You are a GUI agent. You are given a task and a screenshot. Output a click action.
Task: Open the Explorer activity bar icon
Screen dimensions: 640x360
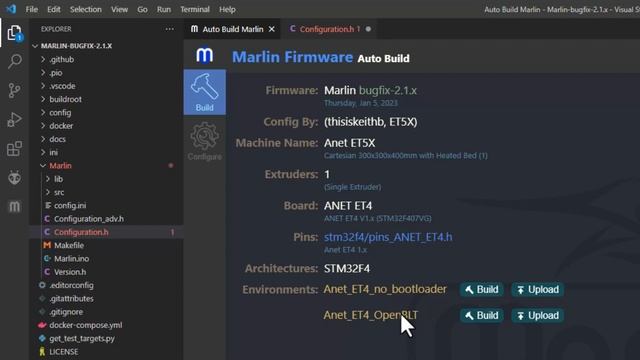coord(15,33)
